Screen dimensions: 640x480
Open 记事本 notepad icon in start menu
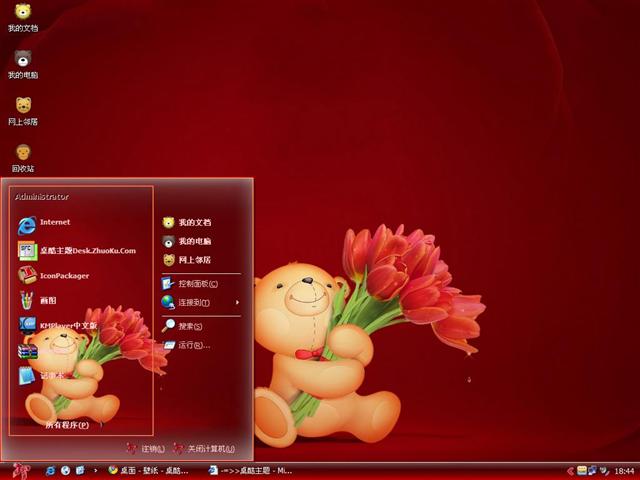27,376
